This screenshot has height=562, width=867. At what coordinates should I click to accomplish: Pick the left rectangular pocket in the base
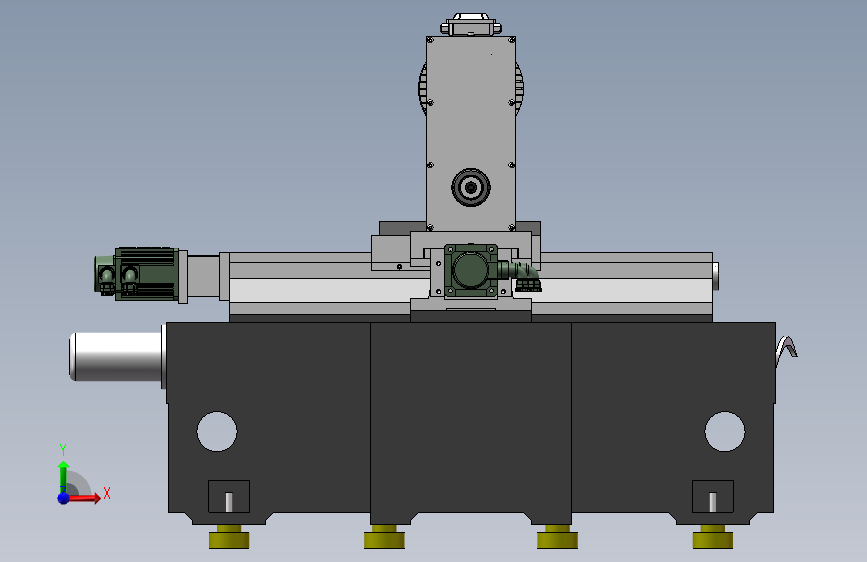click(229, 496)
